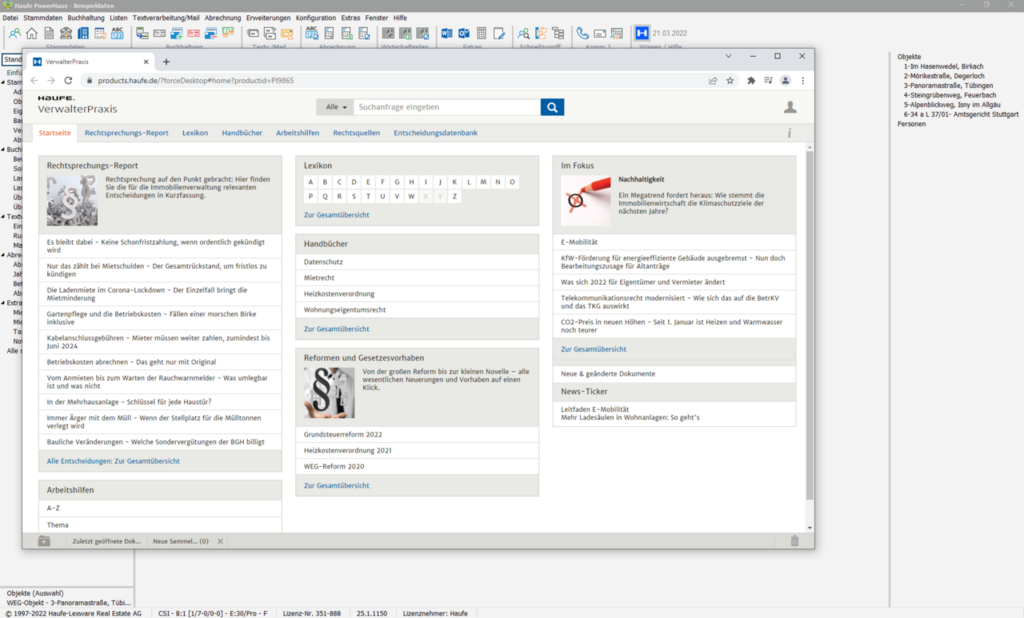The image size is (1024, 618).
Task: Open Lexikon letter Z
Action: coord(455,196)
